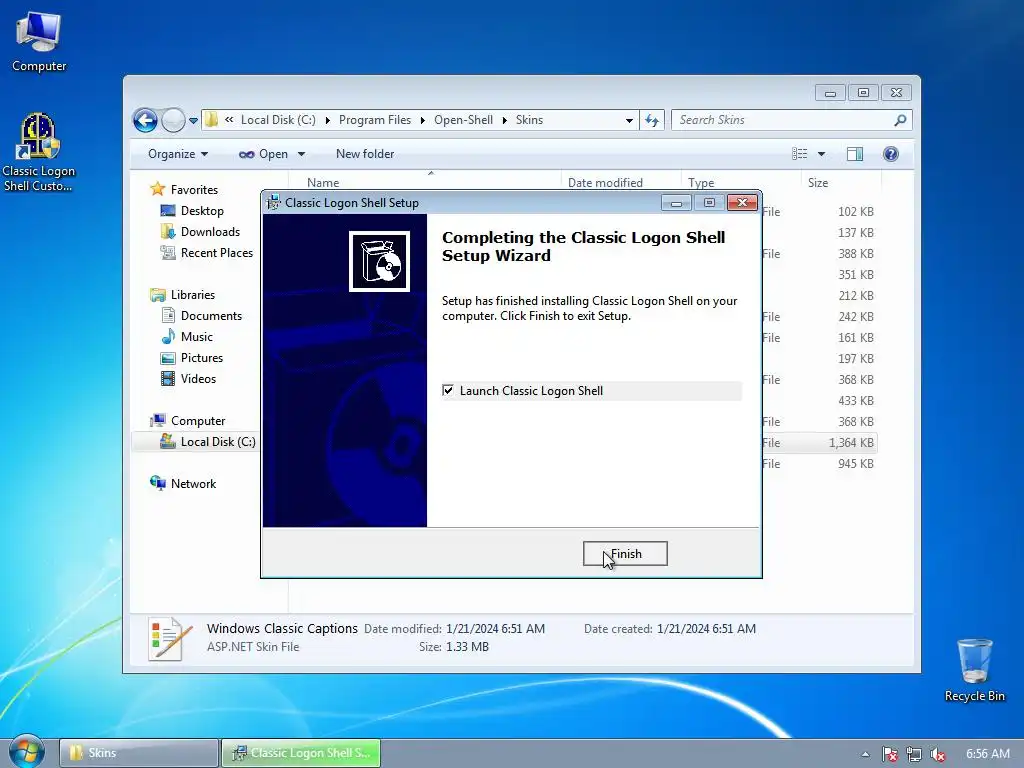1024x768 pixels.
Task: Close the Classic Logon Shell Setup dialog
Action: [743, 202]
